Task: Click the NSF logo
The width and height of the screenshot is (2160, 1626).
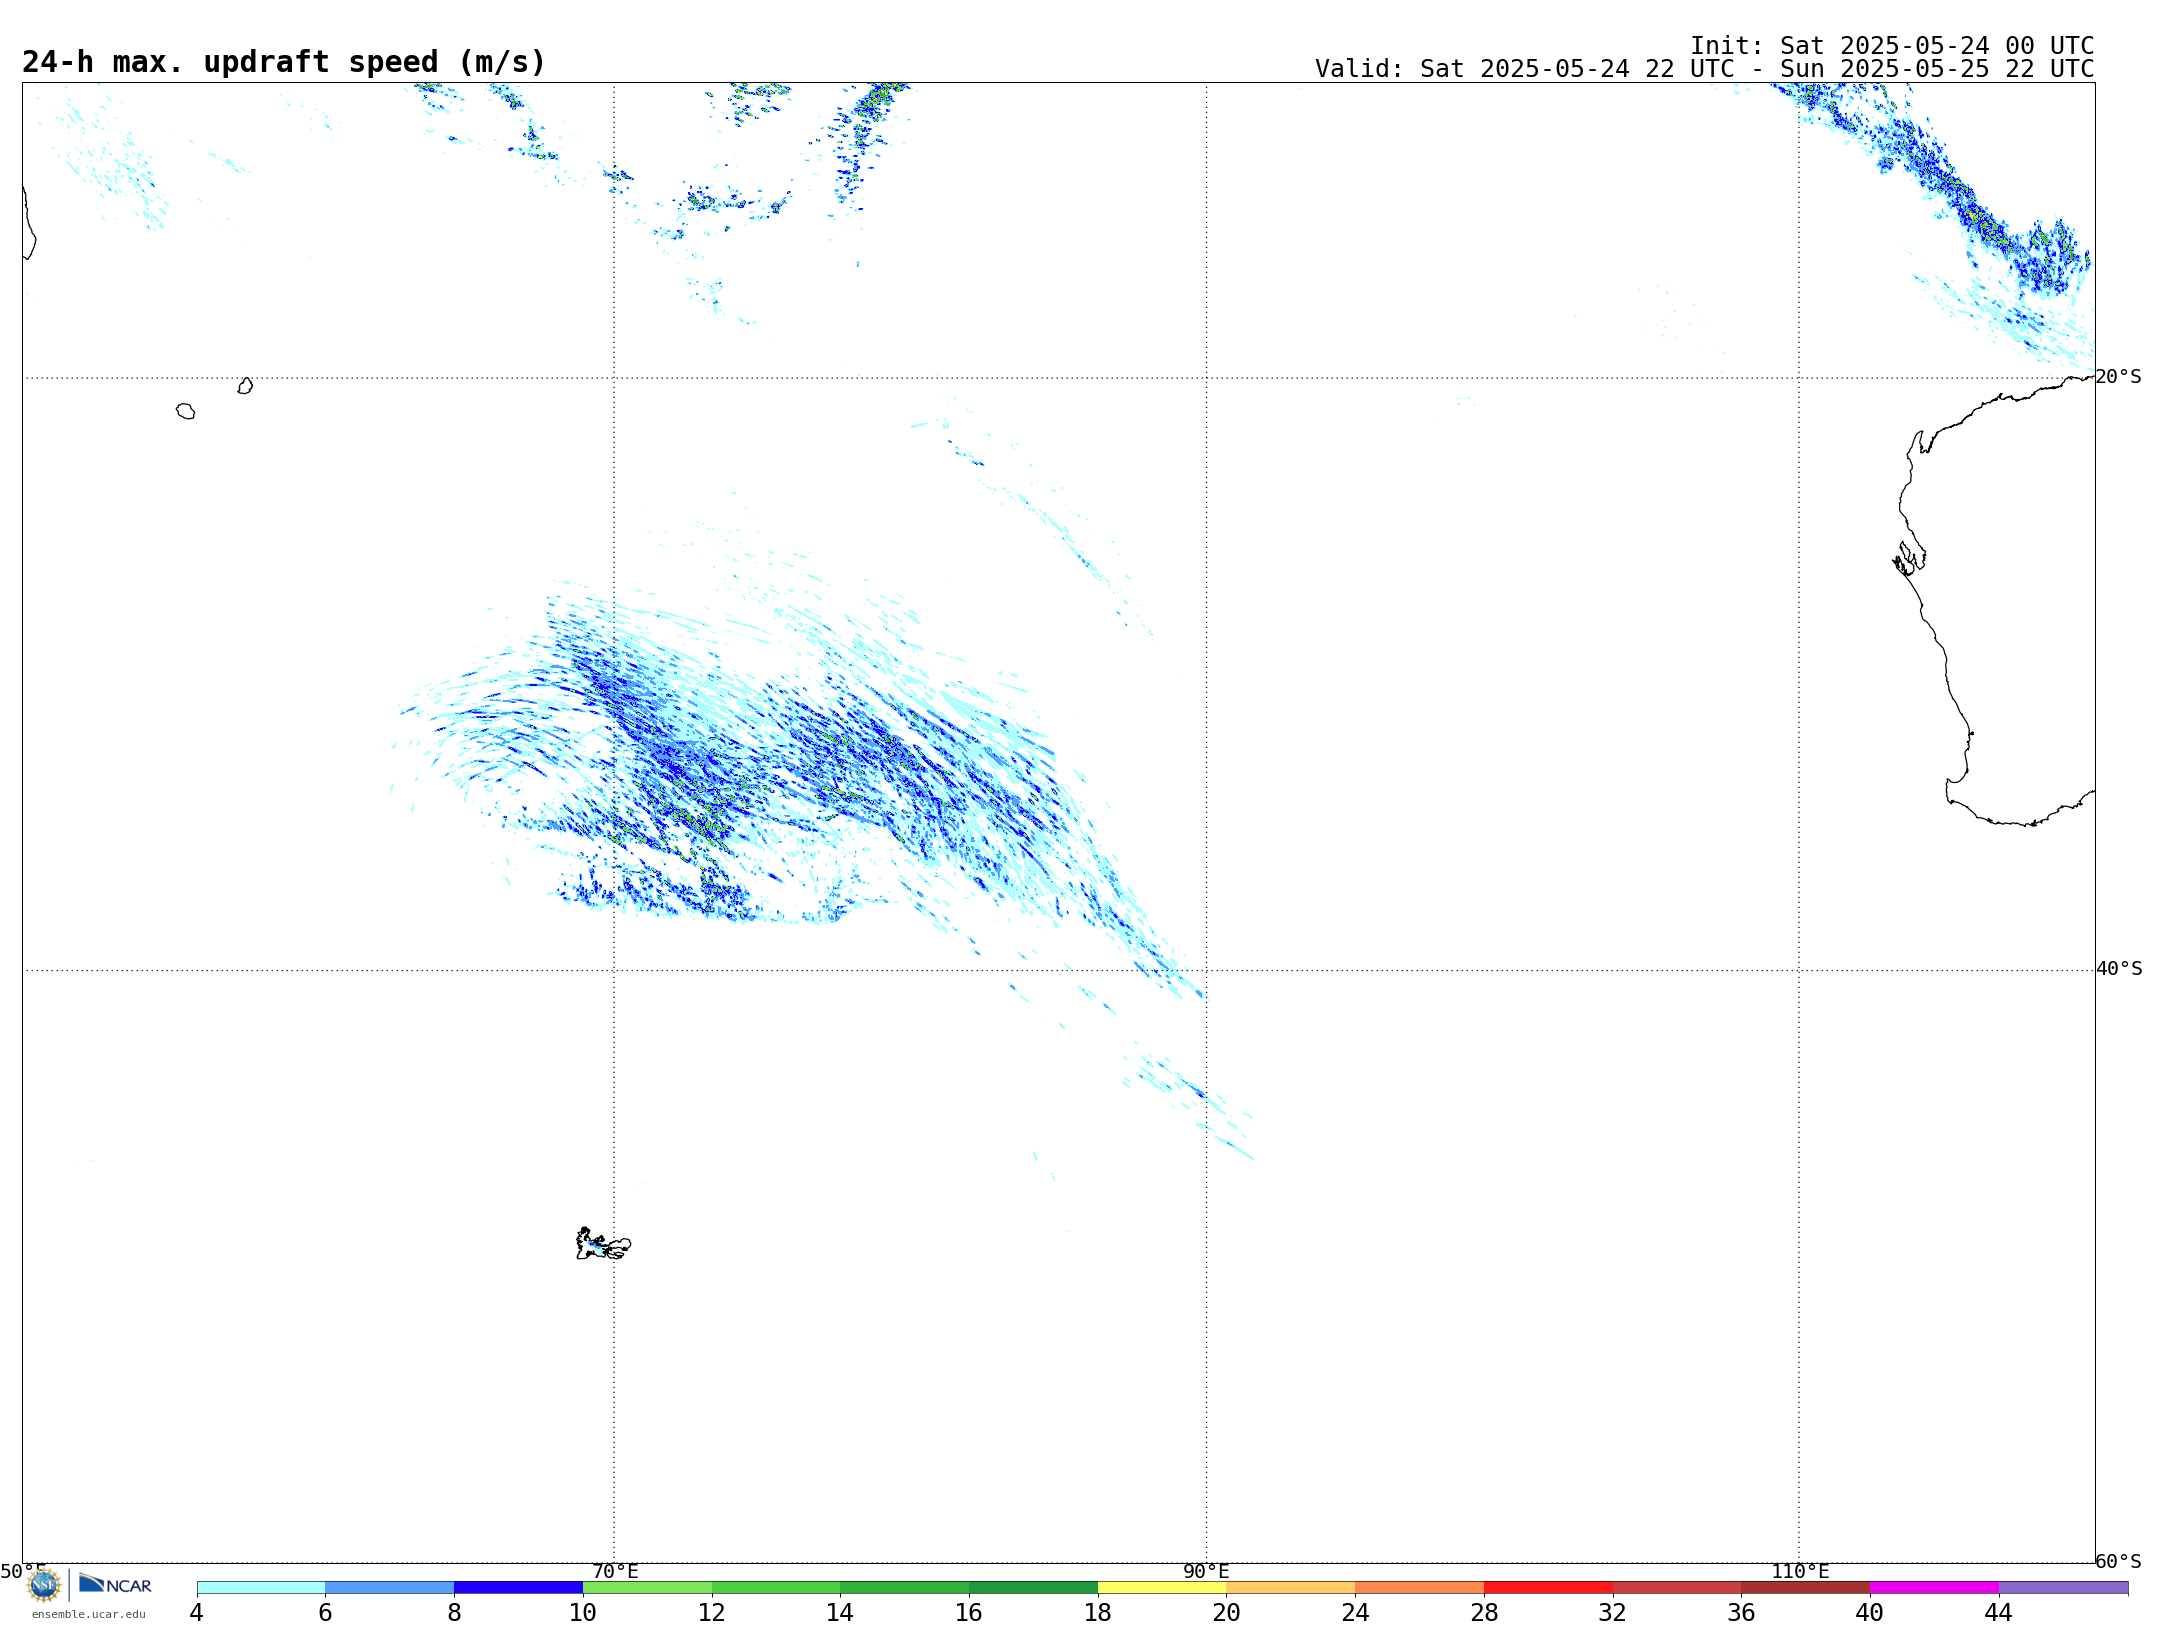Action: (x=44, y=1585)
